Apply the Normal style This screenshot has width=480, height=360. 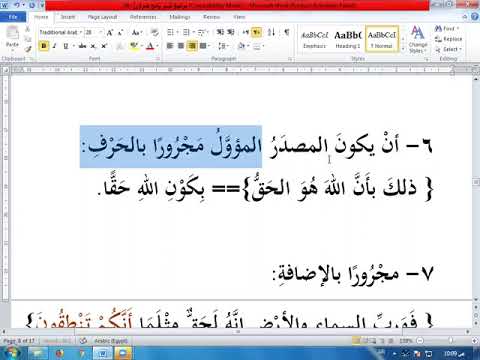pos(382,39)
